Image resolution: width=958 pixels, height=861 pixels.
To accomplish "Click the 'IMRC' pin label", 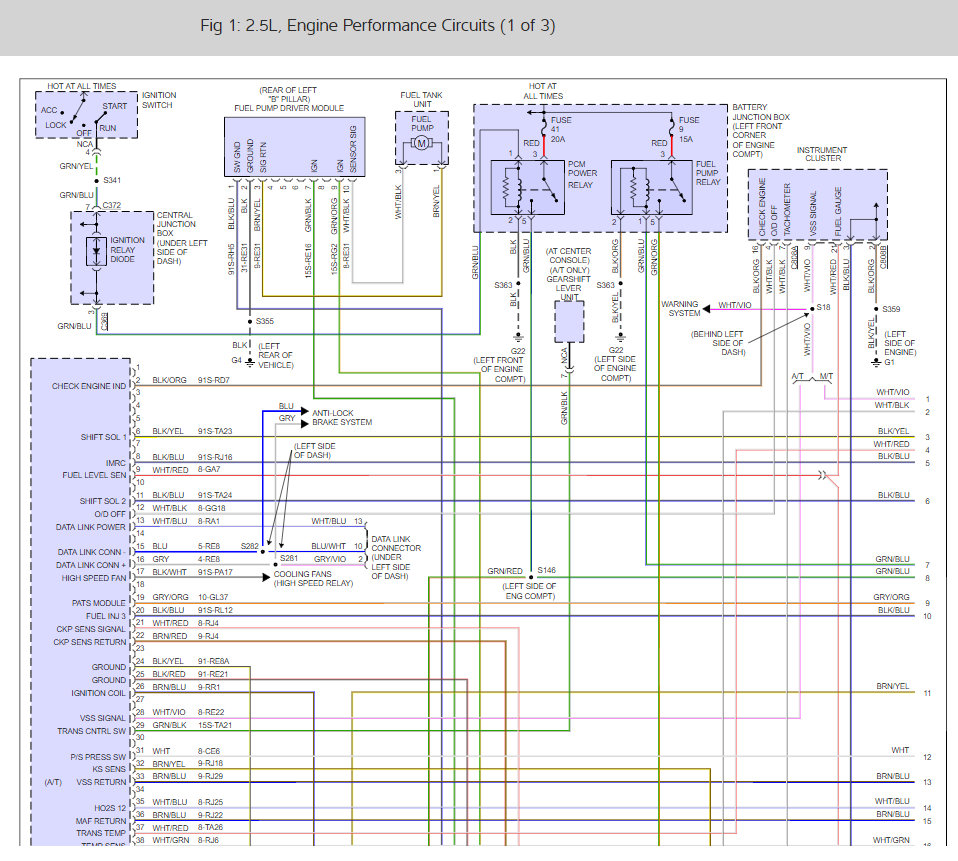I will (115, 463).
